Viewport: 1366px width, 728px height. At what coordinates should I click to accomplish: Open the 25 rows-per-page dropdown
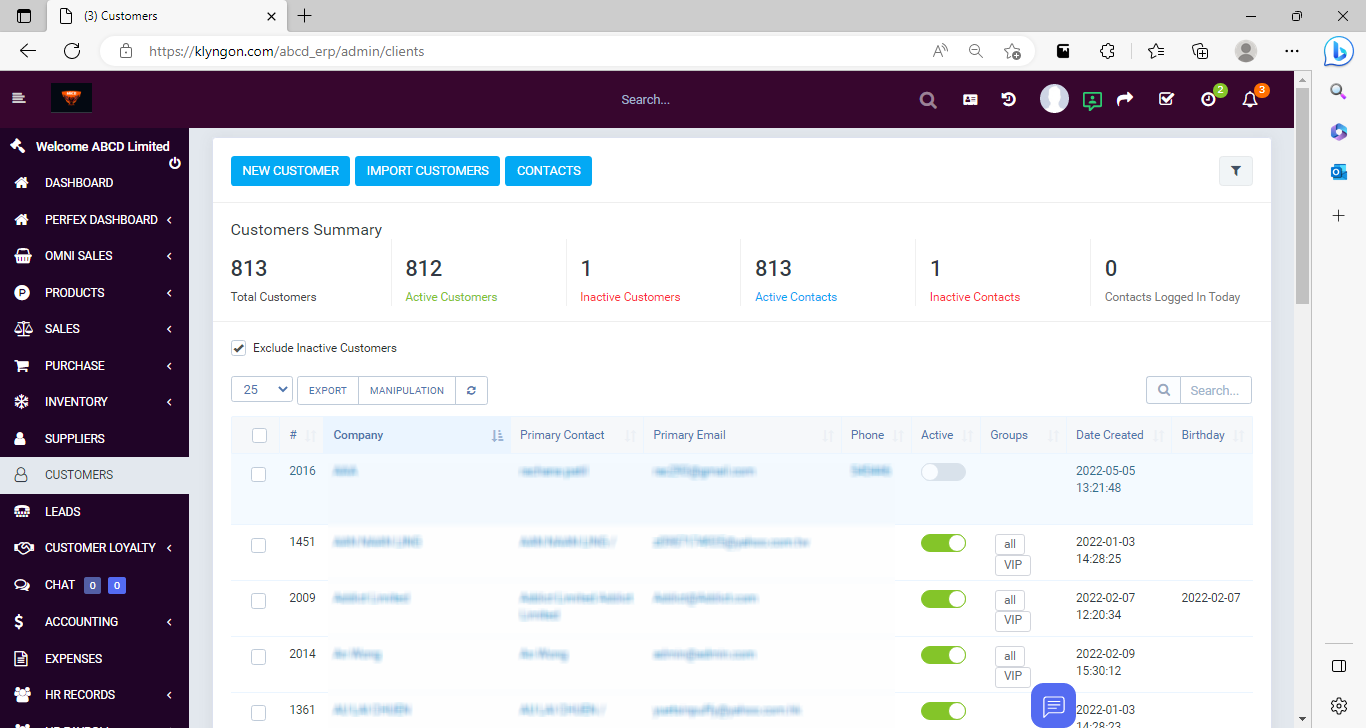click(x=262, y=390)
